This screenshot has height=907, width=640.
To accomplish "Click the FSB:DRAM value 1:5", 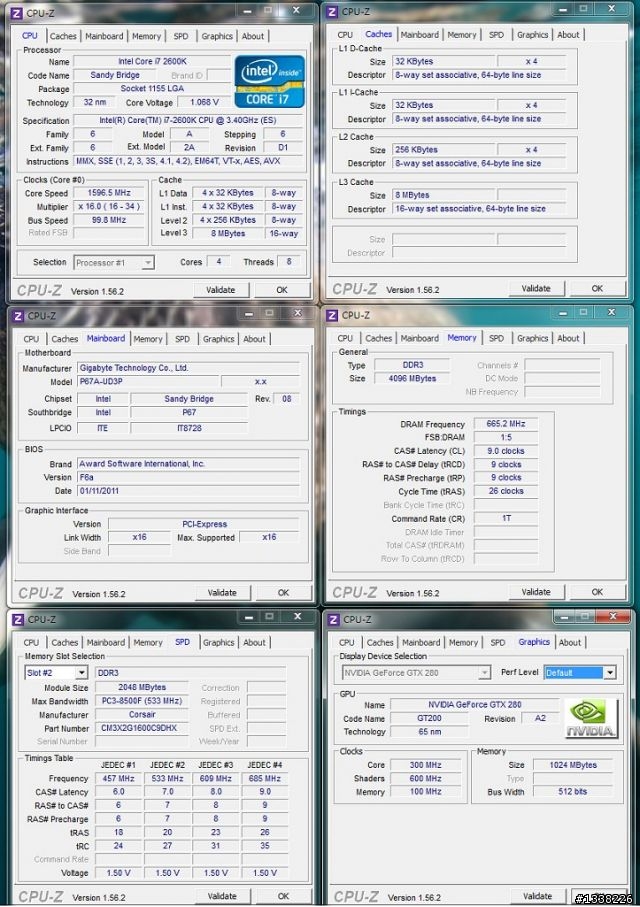I will pyautogui.click(x=506, y=437).
